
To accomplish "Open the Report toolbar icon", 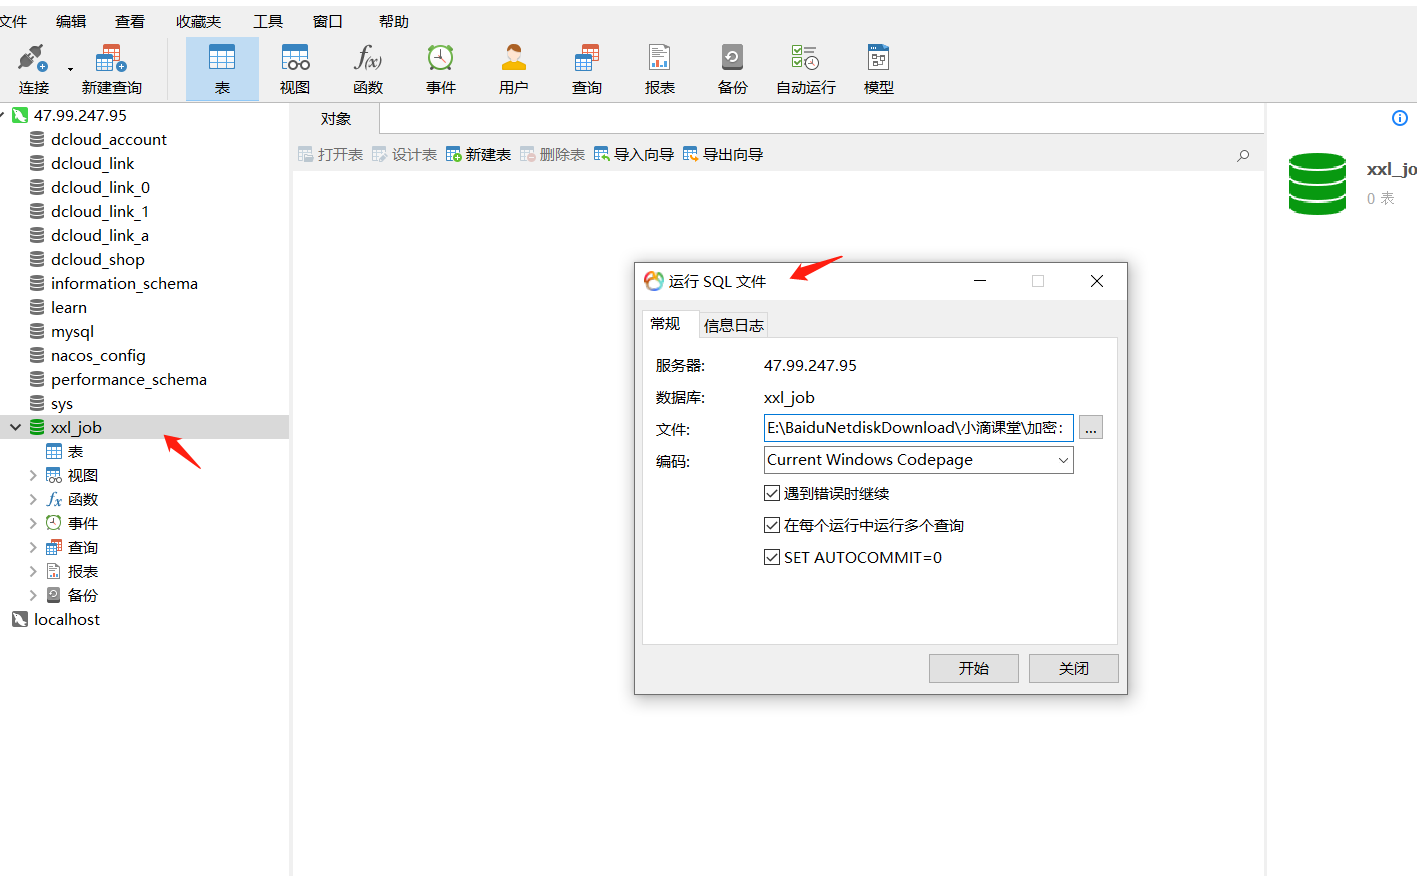I will [660, 69].
